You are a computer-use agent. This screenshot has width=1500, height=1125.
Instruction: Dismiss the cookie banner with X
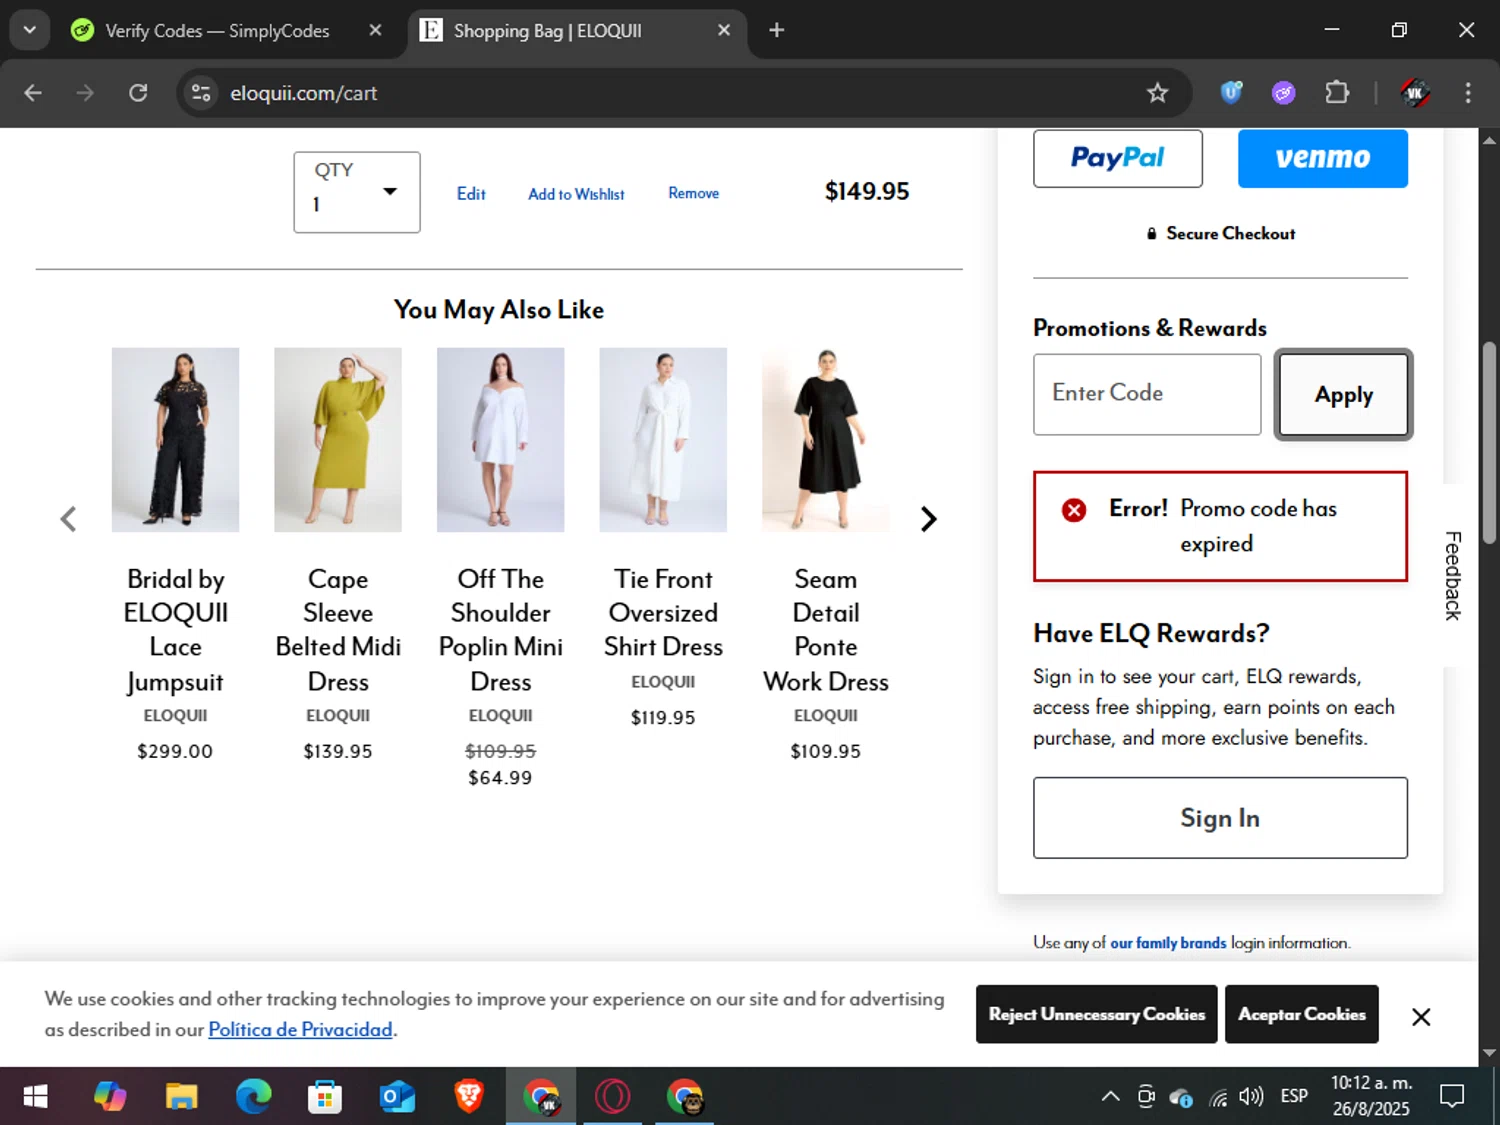(x=1421, y=1017)
